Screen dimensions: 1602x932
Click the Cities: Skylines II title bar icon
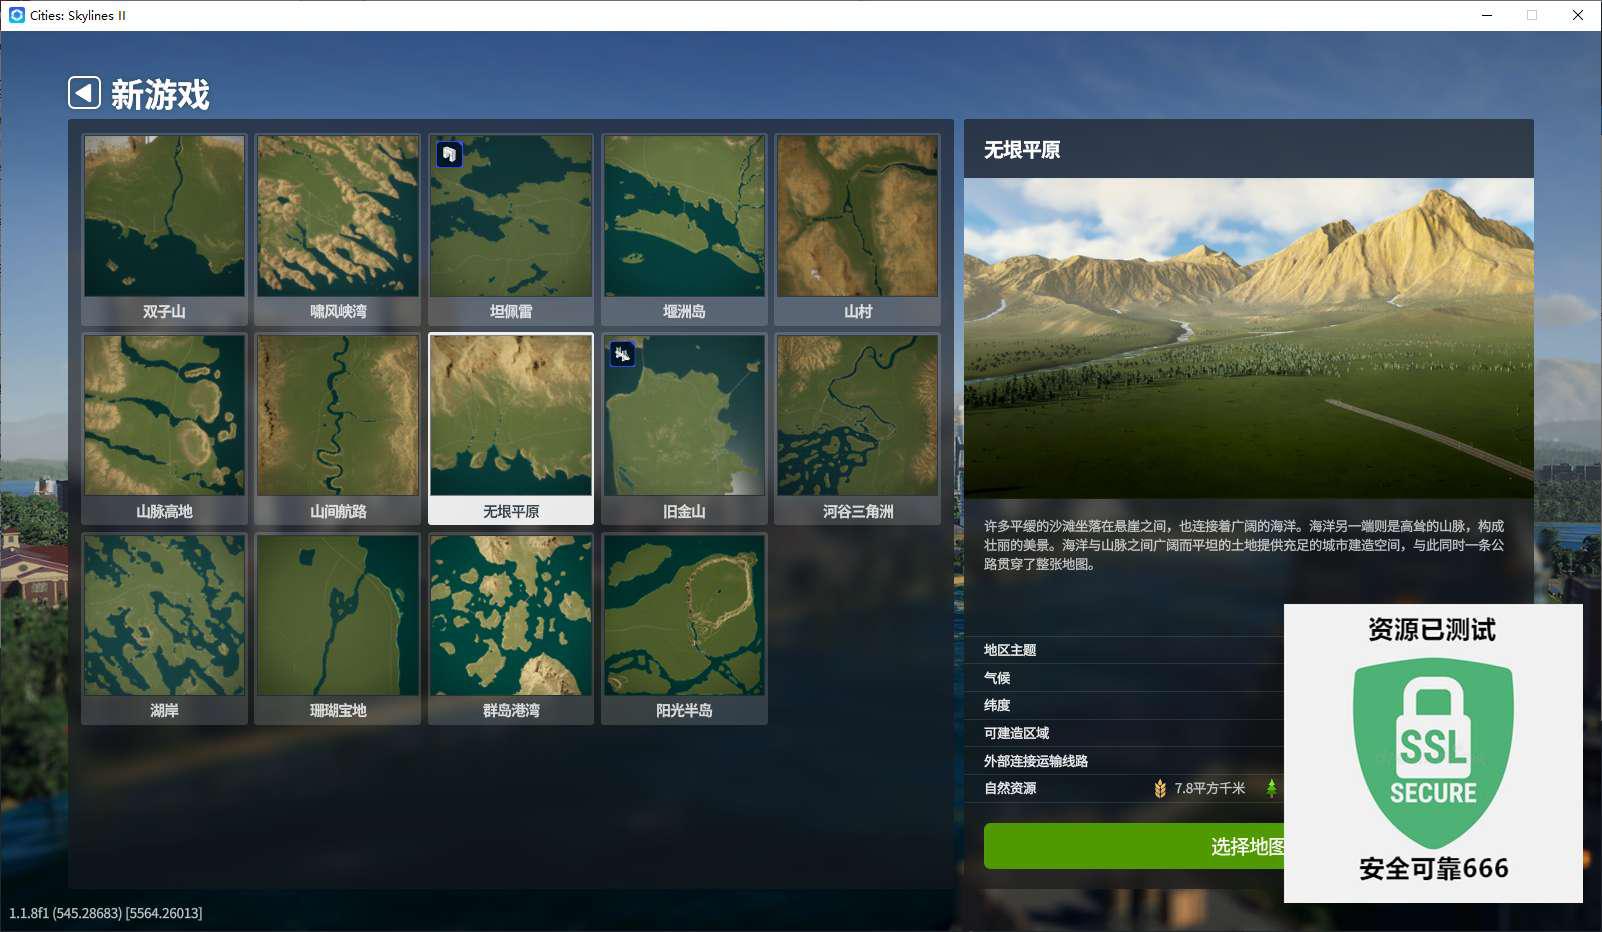click(16, 15)
